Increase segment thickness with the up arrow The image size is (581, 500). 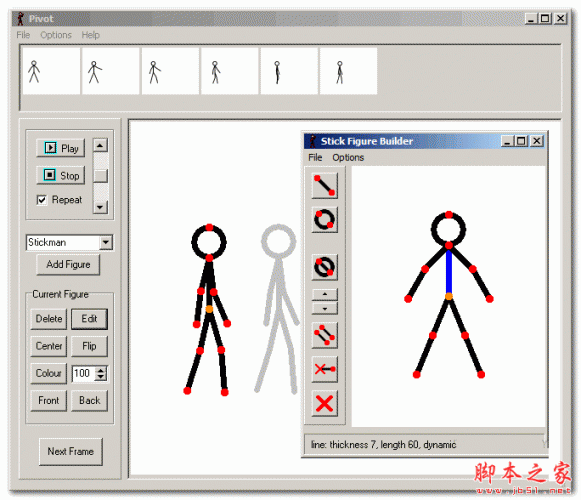(x=325, y=295)
